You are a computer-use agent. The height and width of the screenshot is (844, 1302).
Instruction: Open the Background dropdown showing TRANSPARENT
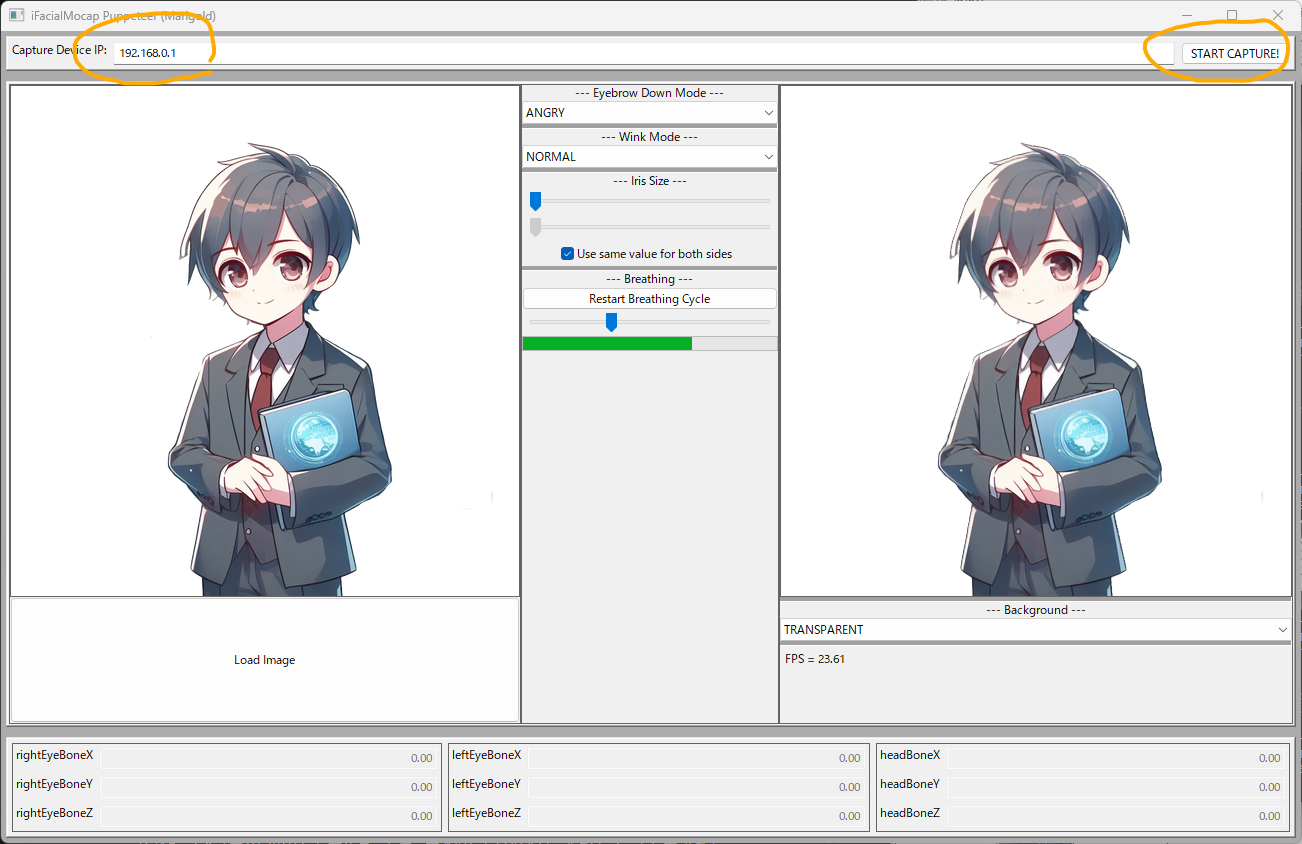1035,629
